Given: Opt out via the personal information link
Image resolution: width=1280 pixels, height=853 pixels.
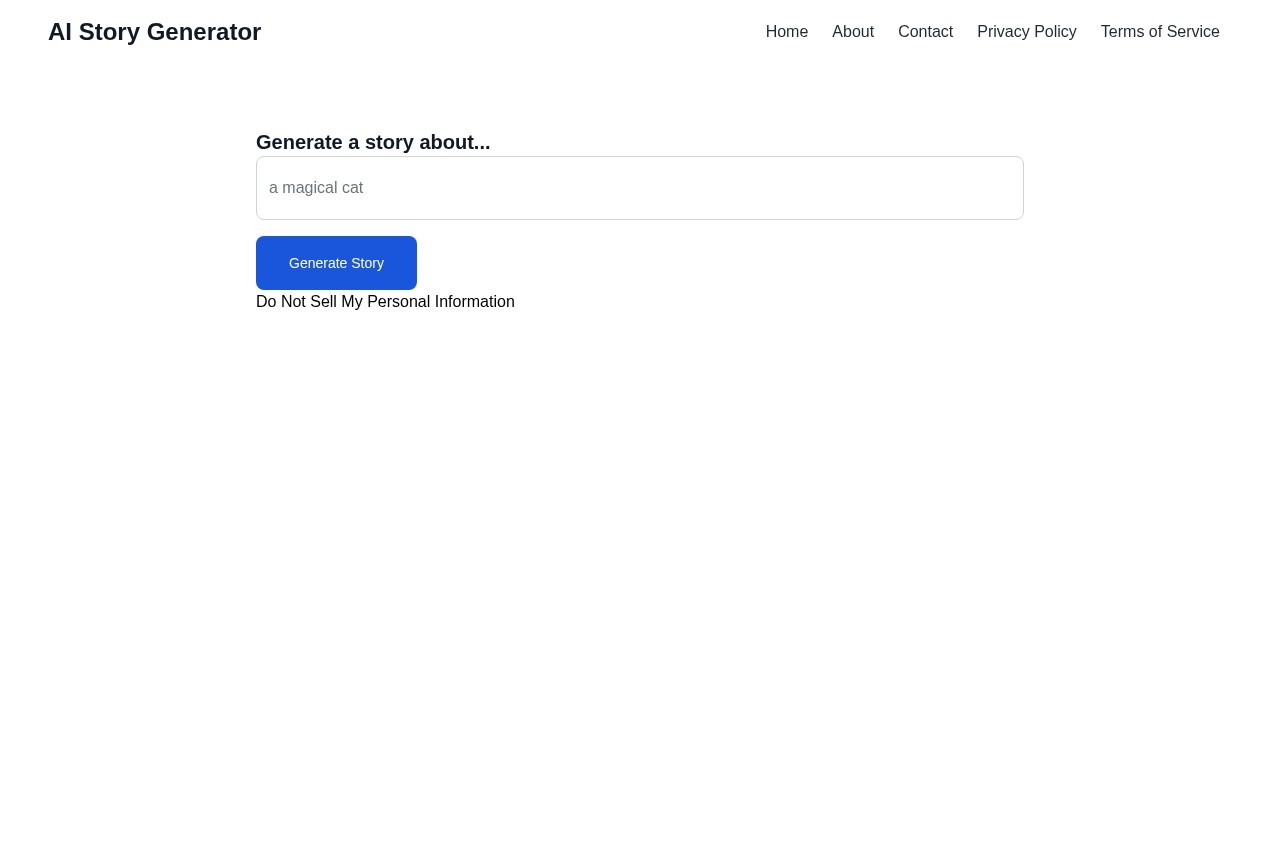Looking at the screenshot, I should pyautogui.click(x=385, y=301).
